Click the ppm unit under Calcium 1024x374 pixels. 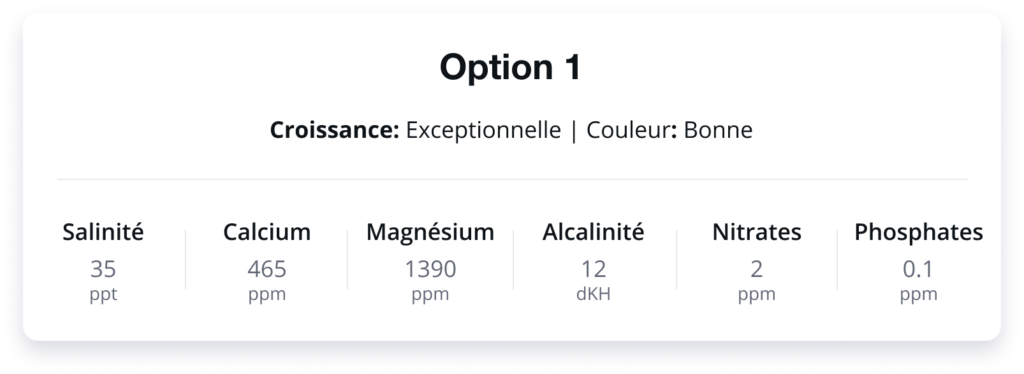pyautogui.click(x=267, y=294)
